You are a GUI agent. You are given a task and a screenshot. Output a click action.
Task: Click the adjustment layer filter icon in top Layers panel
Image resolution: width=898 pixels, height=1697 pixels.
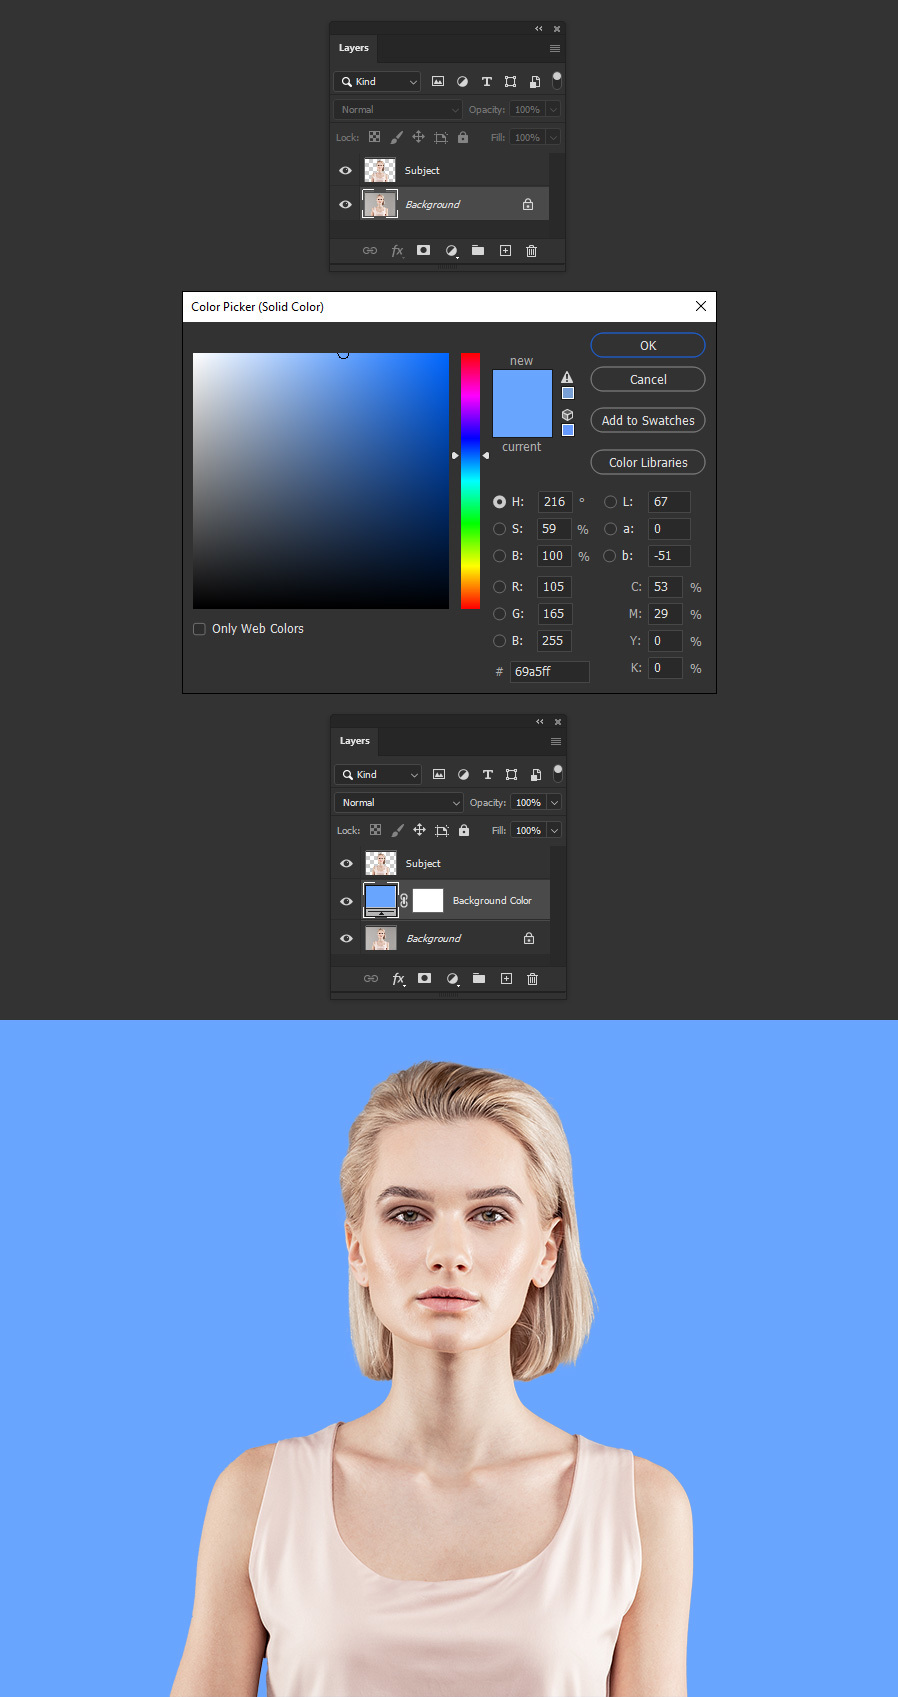click(462, 81)
